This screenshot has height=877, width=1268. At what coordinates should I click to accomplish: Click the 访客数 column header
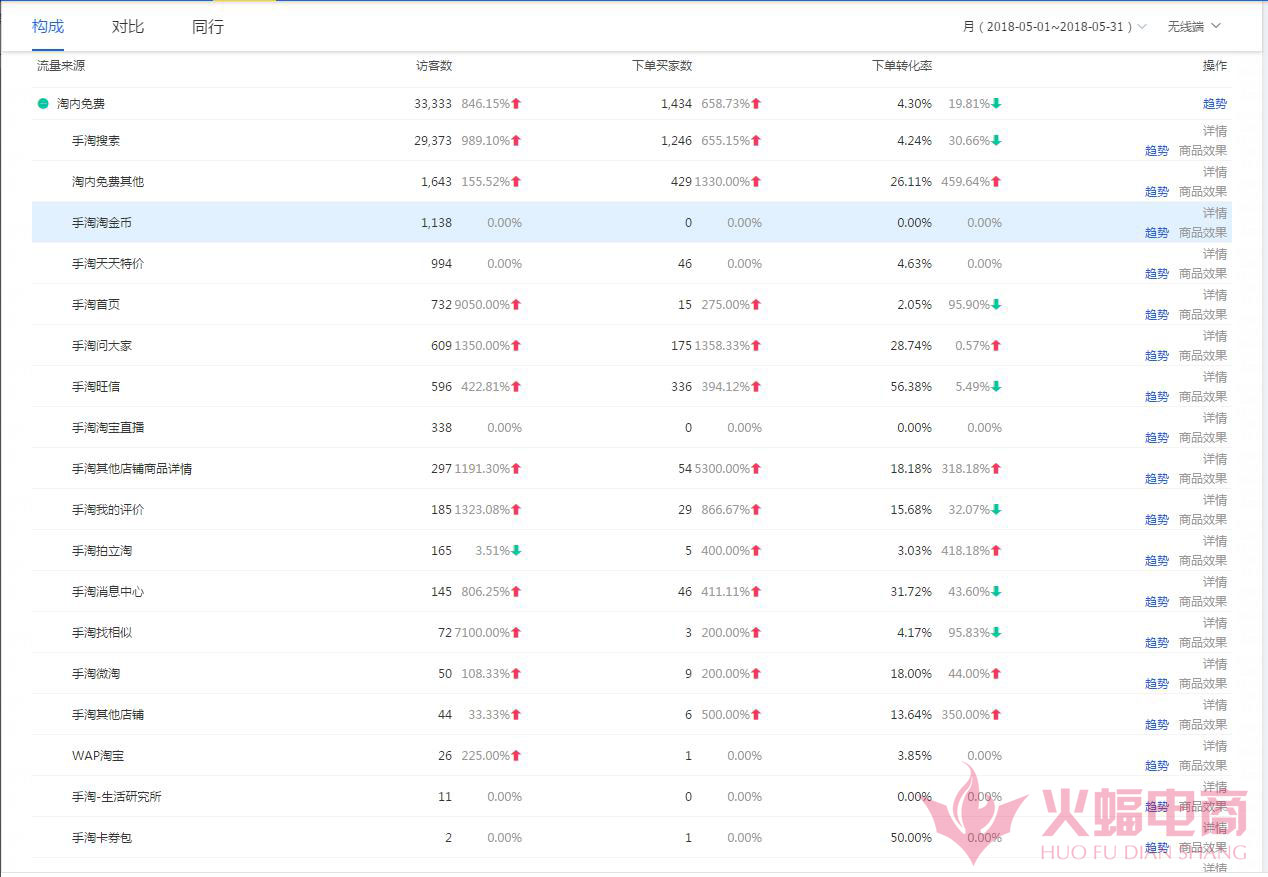[x=434, y=66]
